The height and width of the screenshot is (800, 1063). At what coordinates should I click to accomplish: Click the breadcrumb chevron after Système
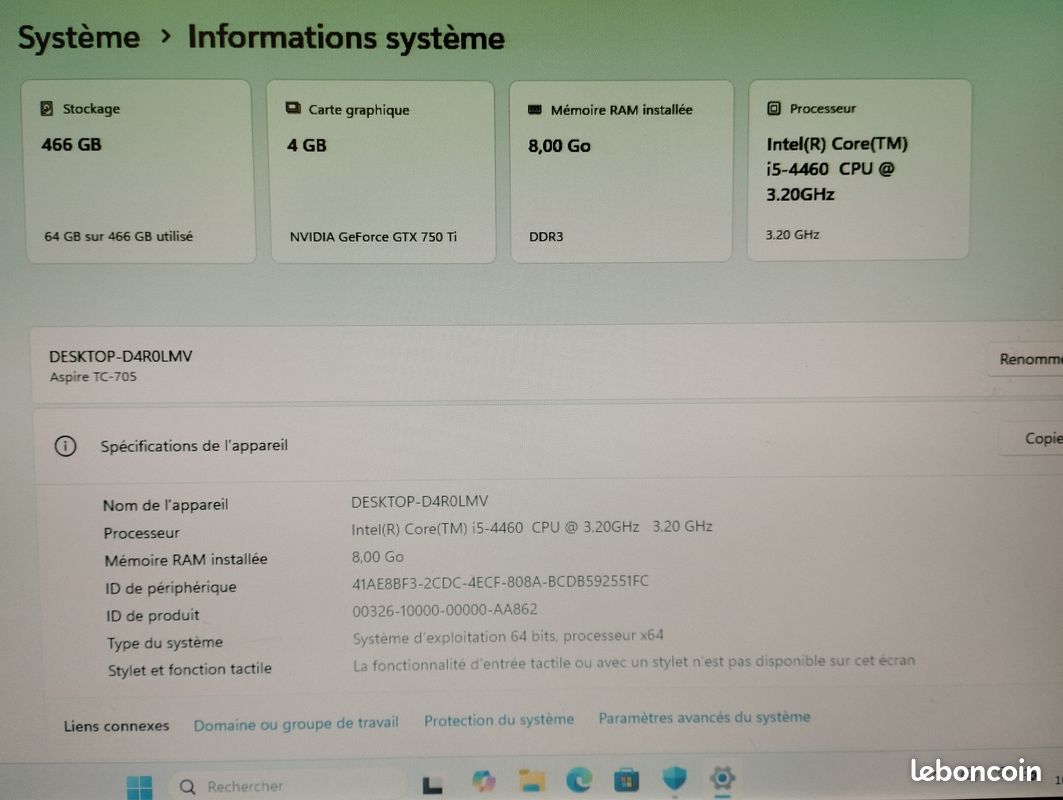pos(165,37)
